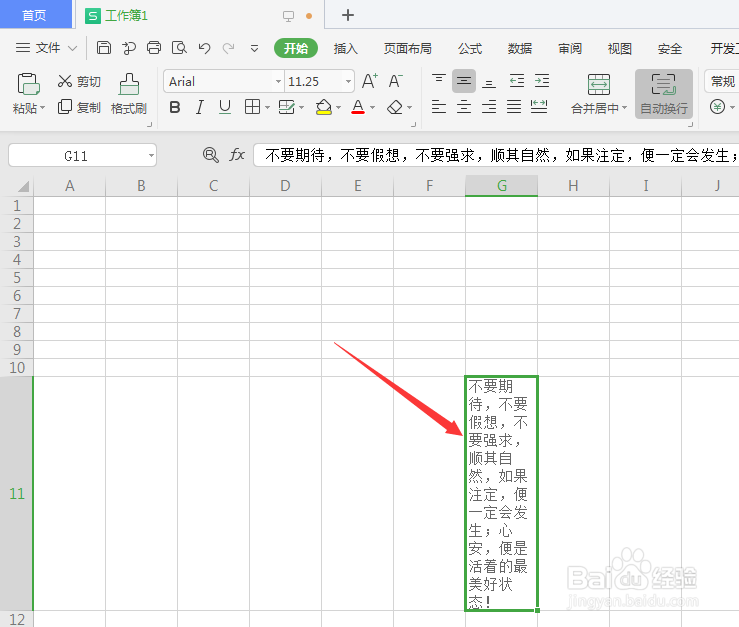The height and width of the screenshot is (627, 739).
Task: Decrease font size with A-
Action: pyautogui.click(x=395, y=81)
